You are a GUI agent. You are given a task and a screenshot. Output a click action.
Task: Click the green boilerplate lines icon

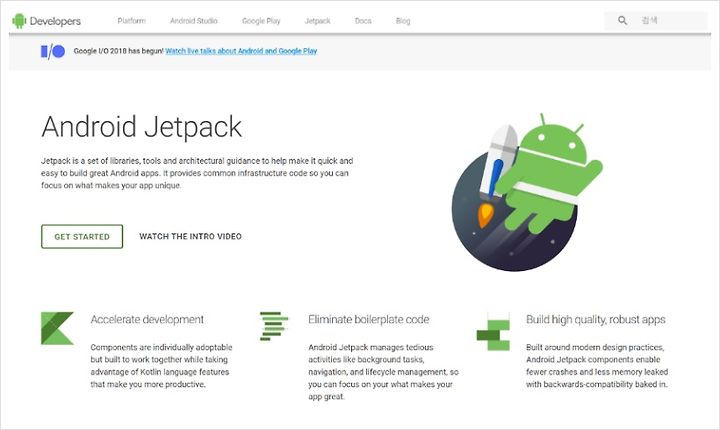pos(274,326)
